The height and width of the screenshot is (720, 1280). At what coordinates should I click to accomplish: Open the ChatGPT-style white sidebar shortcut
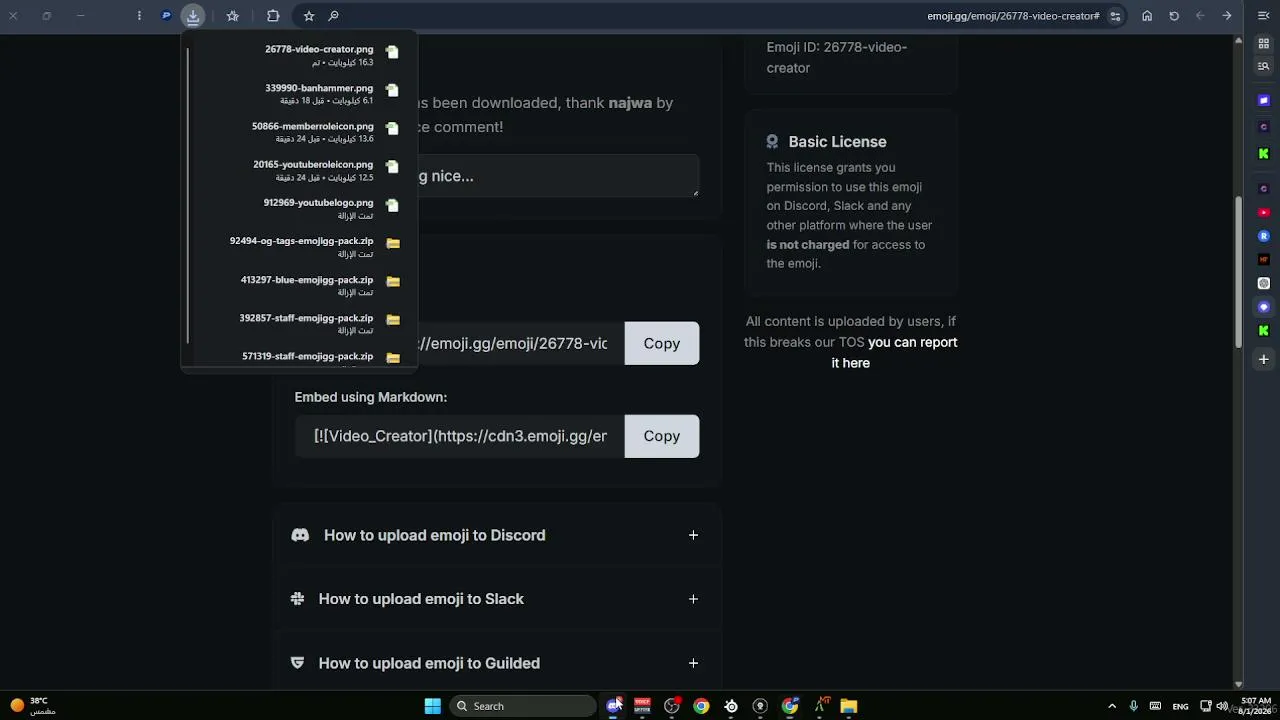point(1264,283)
